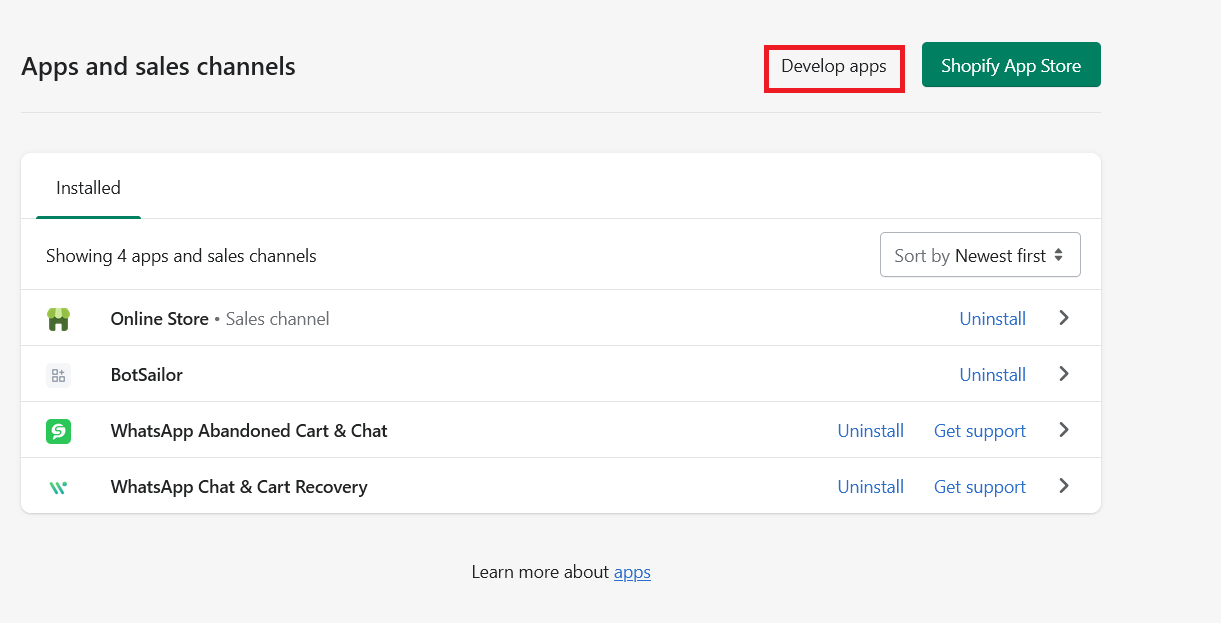Get support for WhatsApp Chat & Cart Recovery

(x=980, y=487)
